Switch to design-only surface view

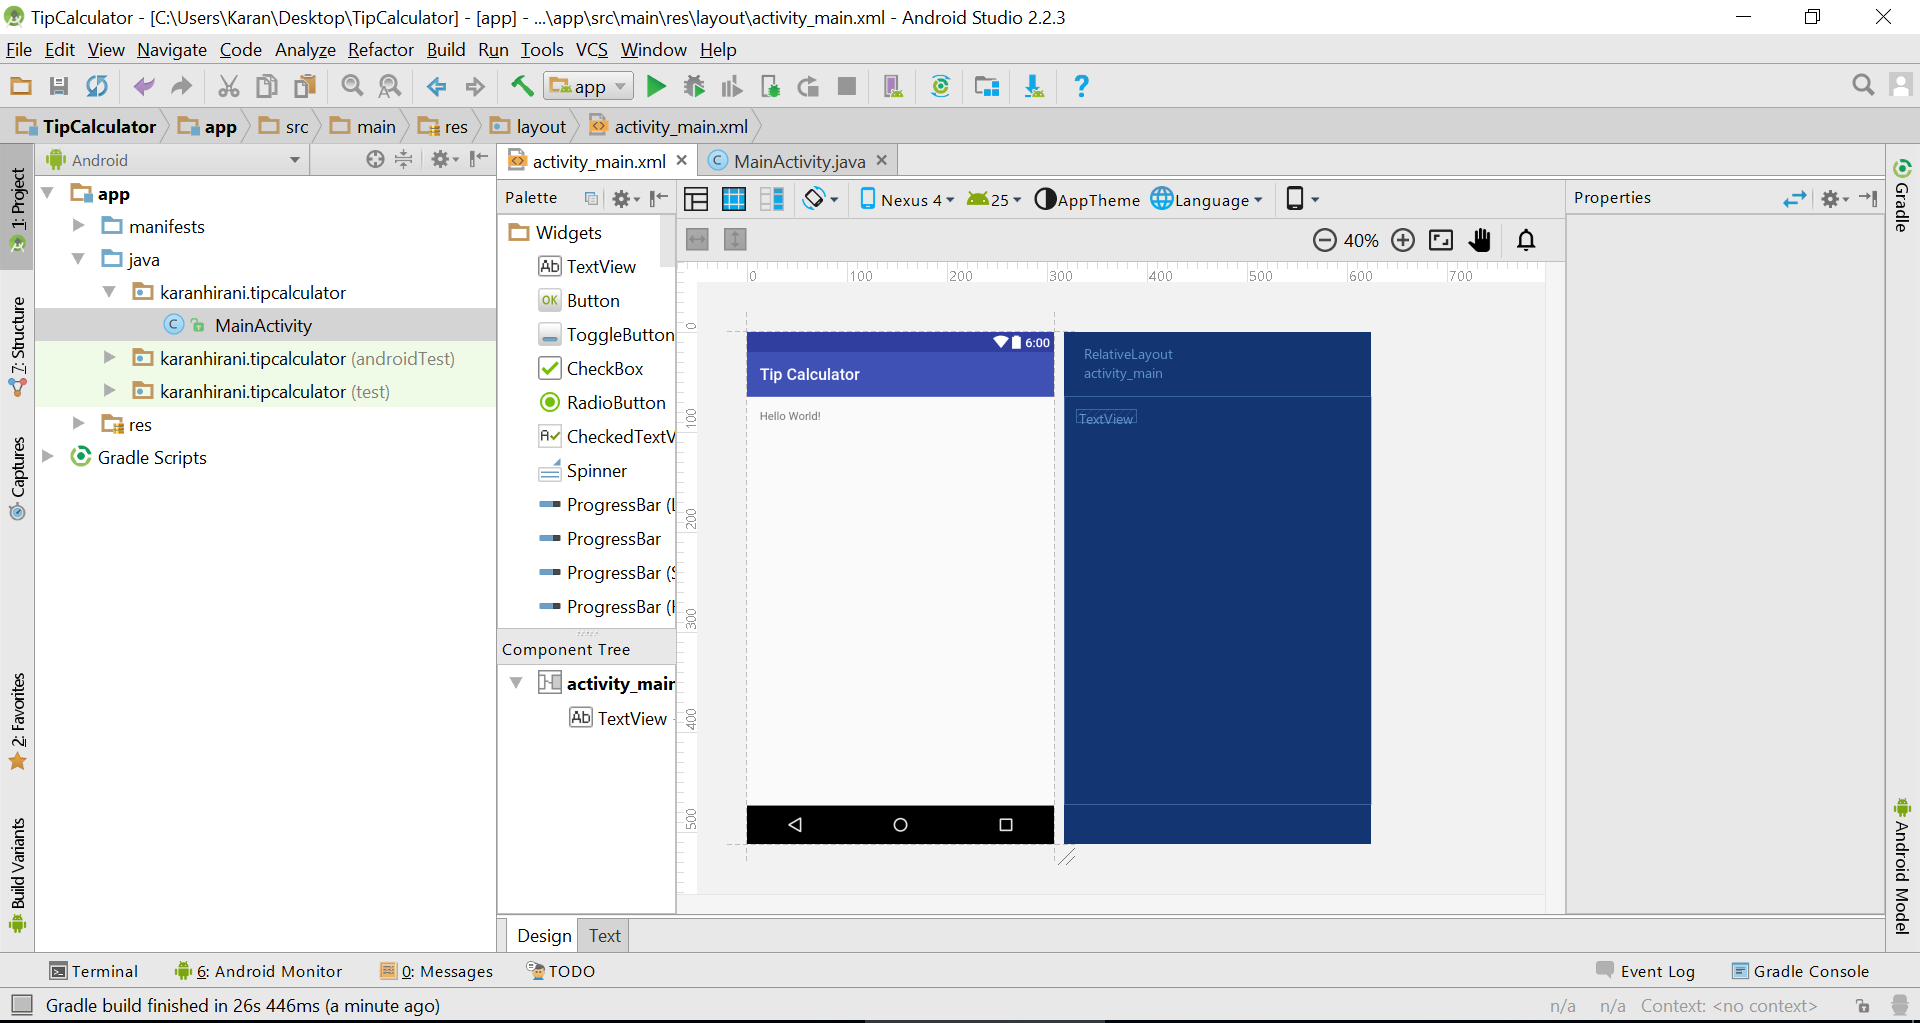click(x=696, y=199)
